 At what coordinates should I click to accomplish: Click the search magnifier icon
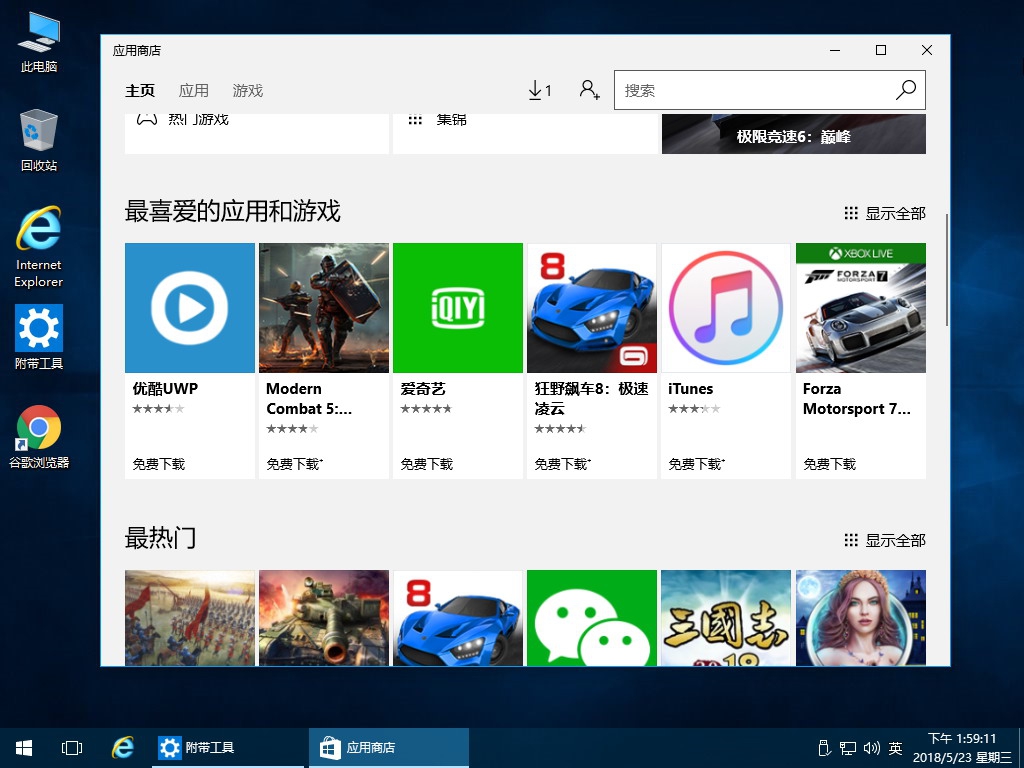pos(905,90)
